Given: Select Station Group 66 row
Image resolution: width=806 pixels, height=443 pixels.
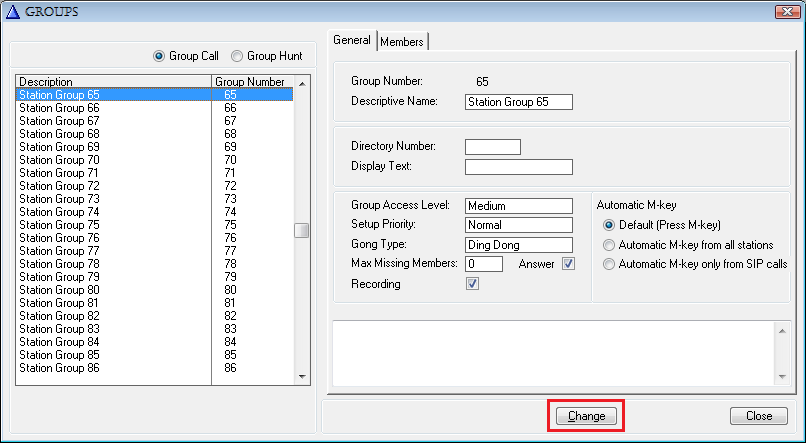Looking at the screenshot, I should point(155,108).
